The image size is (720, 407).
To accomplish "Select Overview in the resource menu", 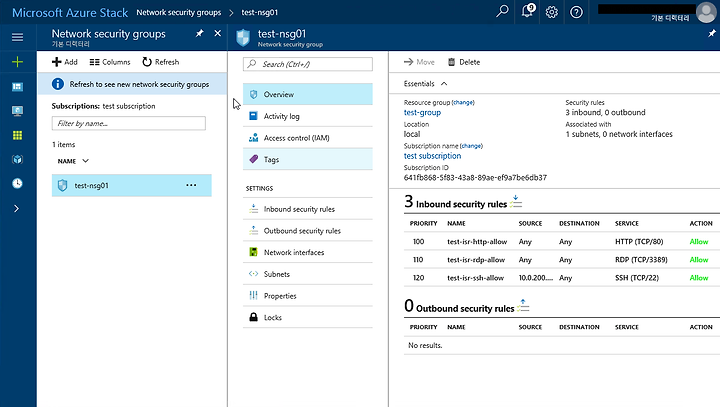I will [308, 94].
